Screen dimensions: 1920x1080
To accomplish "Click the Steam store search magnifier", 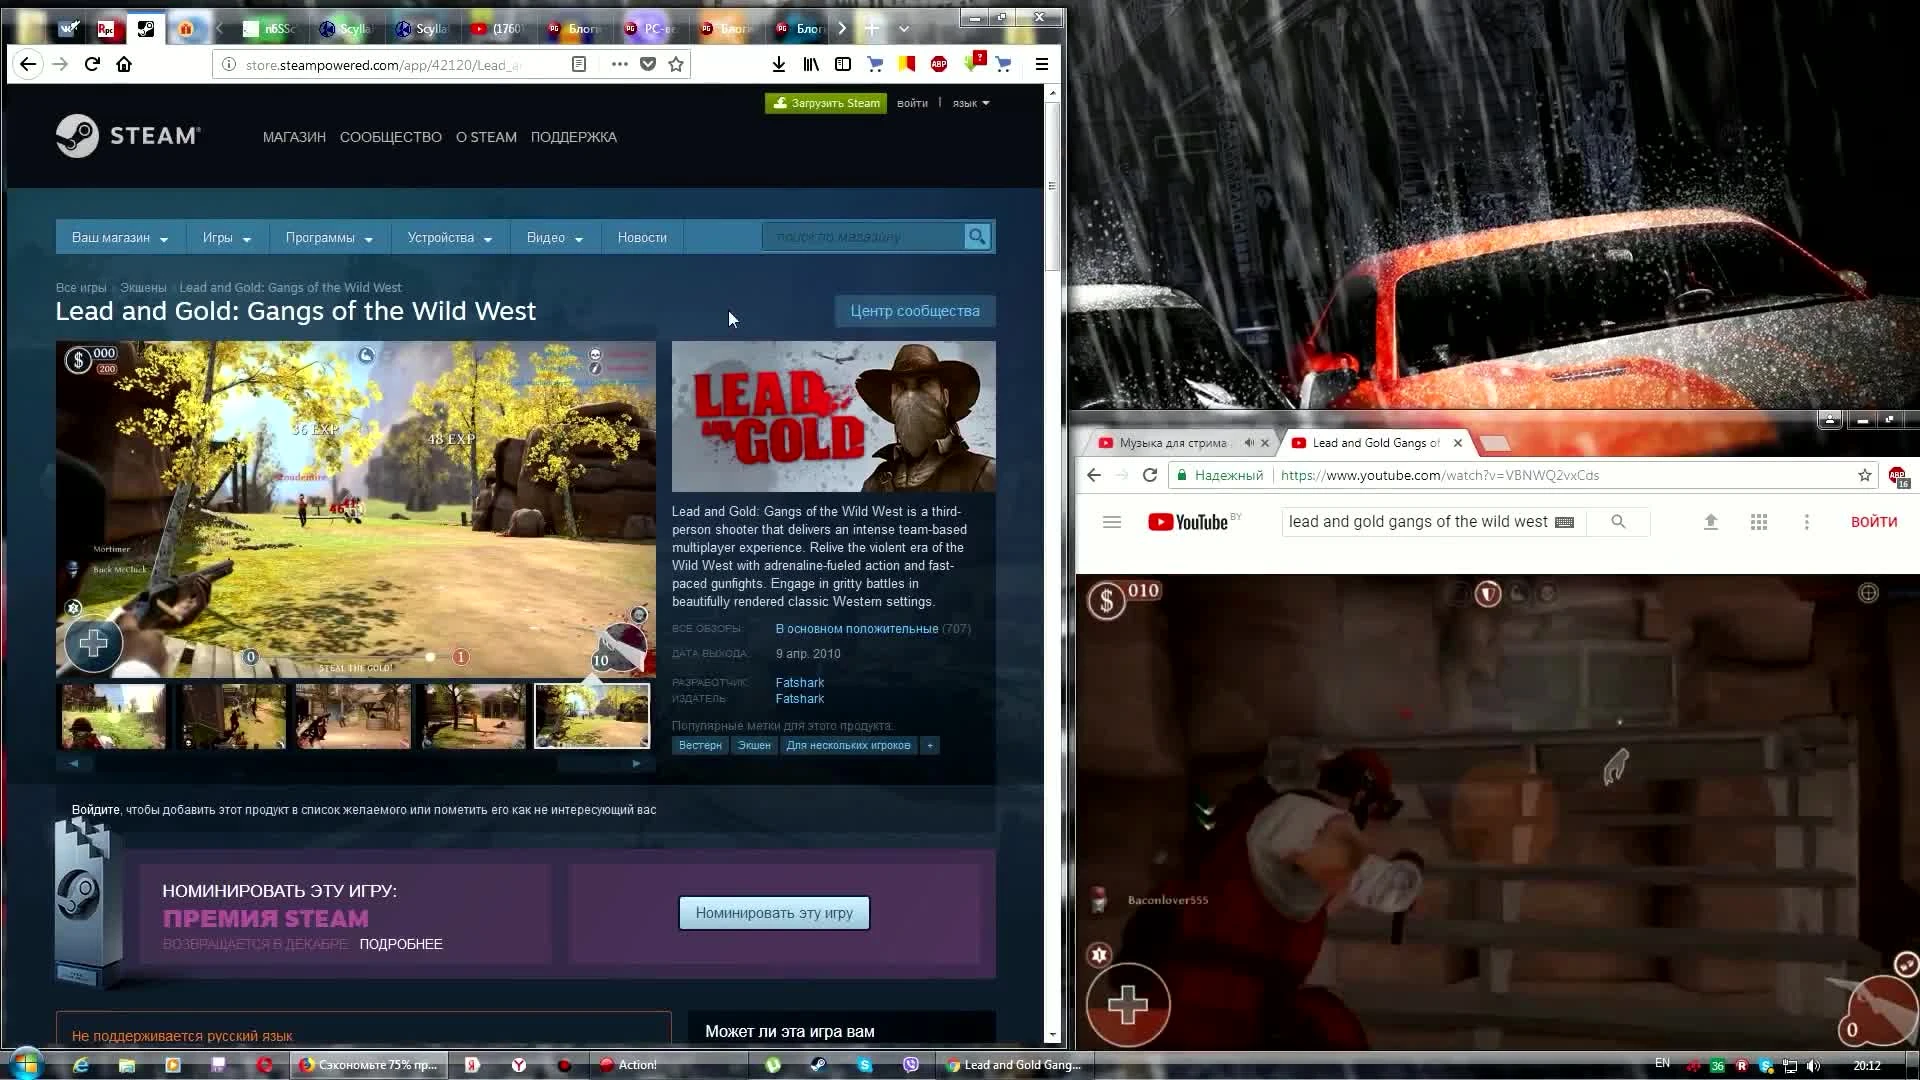I will pyautogui.click(x=977, y=237).
